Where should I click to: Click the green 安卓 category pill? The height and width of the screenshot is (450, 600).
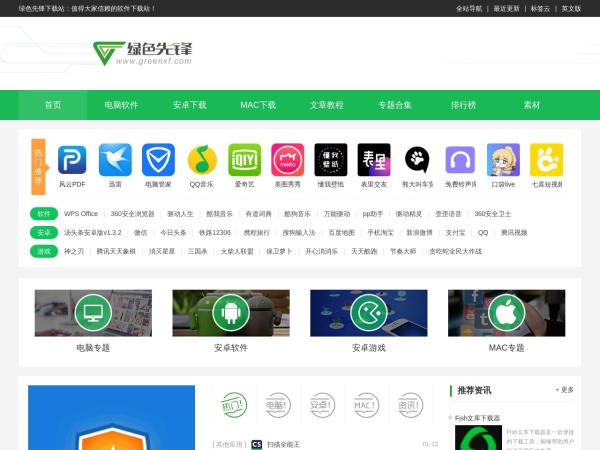tap(44, 233)
